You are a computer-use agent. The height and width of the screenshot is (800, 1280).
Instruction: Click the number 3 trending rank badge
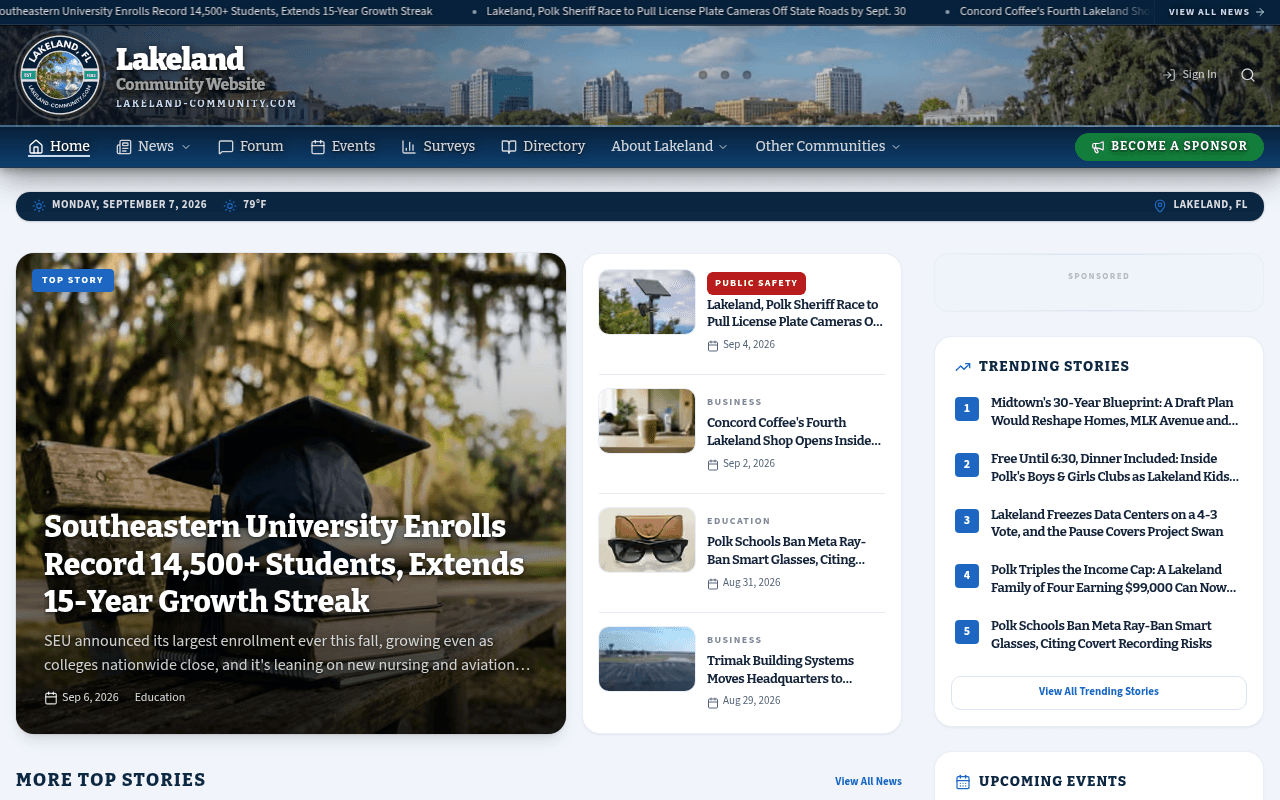coord(967,520)
